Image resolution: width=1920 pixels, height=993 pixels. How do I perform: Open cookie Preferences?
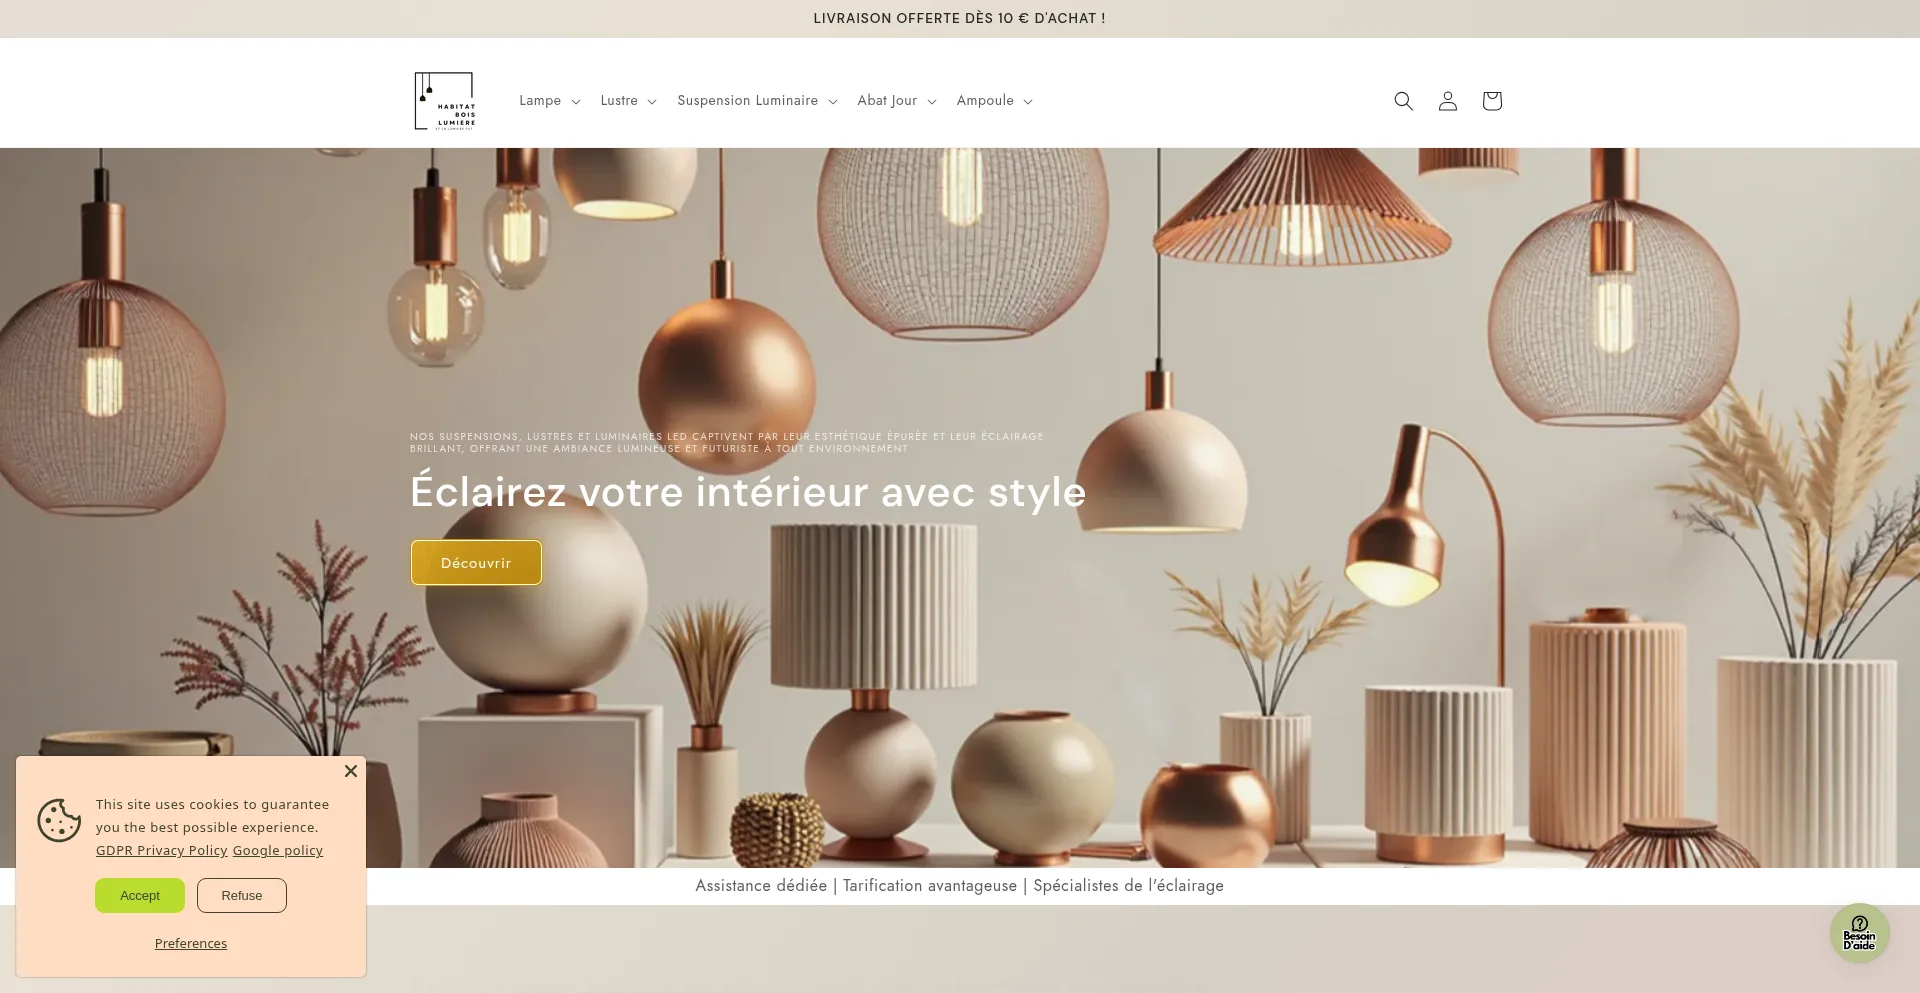[x=191, y=944]
